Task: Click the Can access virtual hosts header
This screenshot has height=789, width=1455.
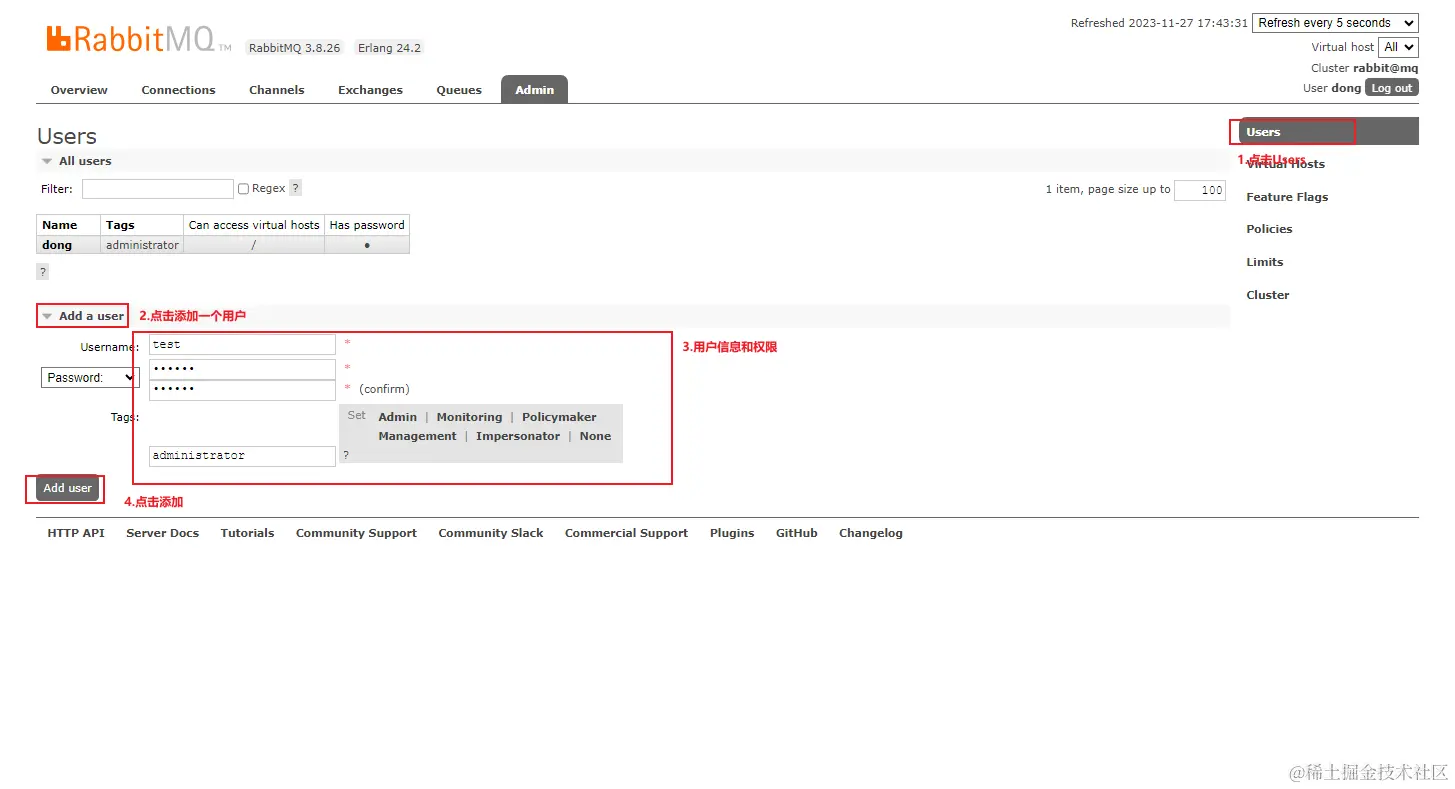Action: (x=254, y=225)
